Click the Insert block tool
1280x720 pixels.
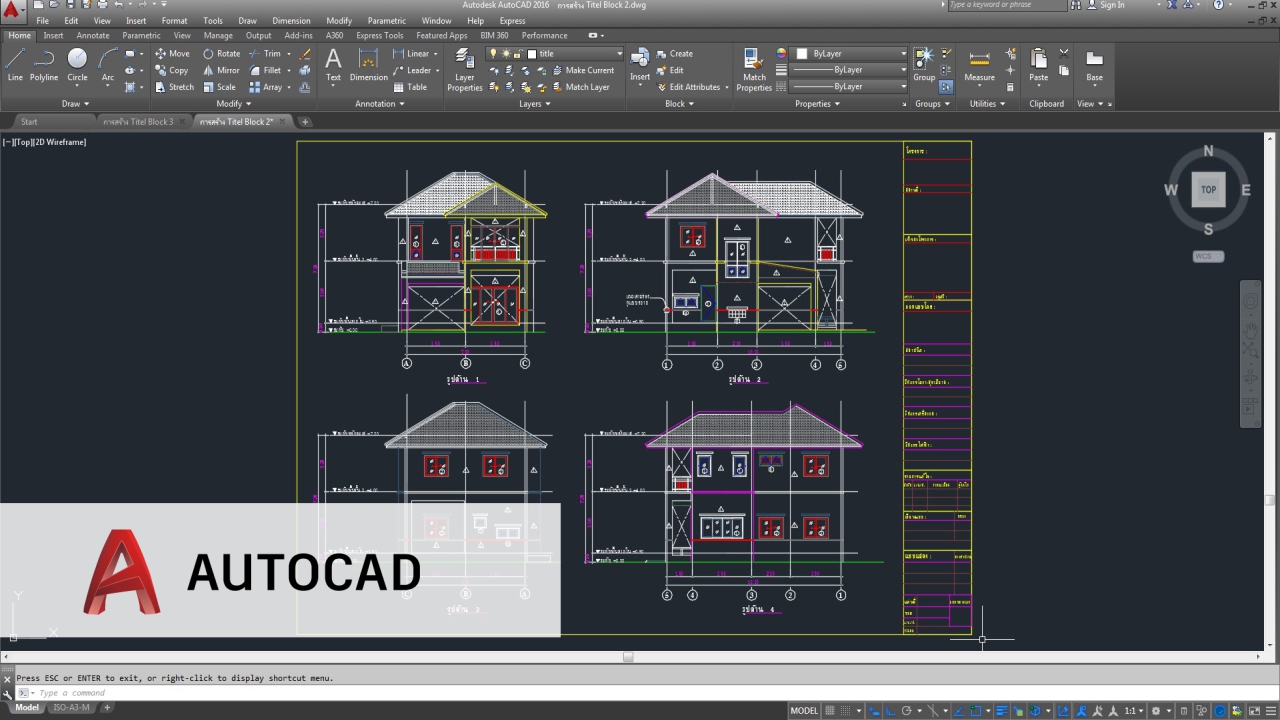coord(640,65)
